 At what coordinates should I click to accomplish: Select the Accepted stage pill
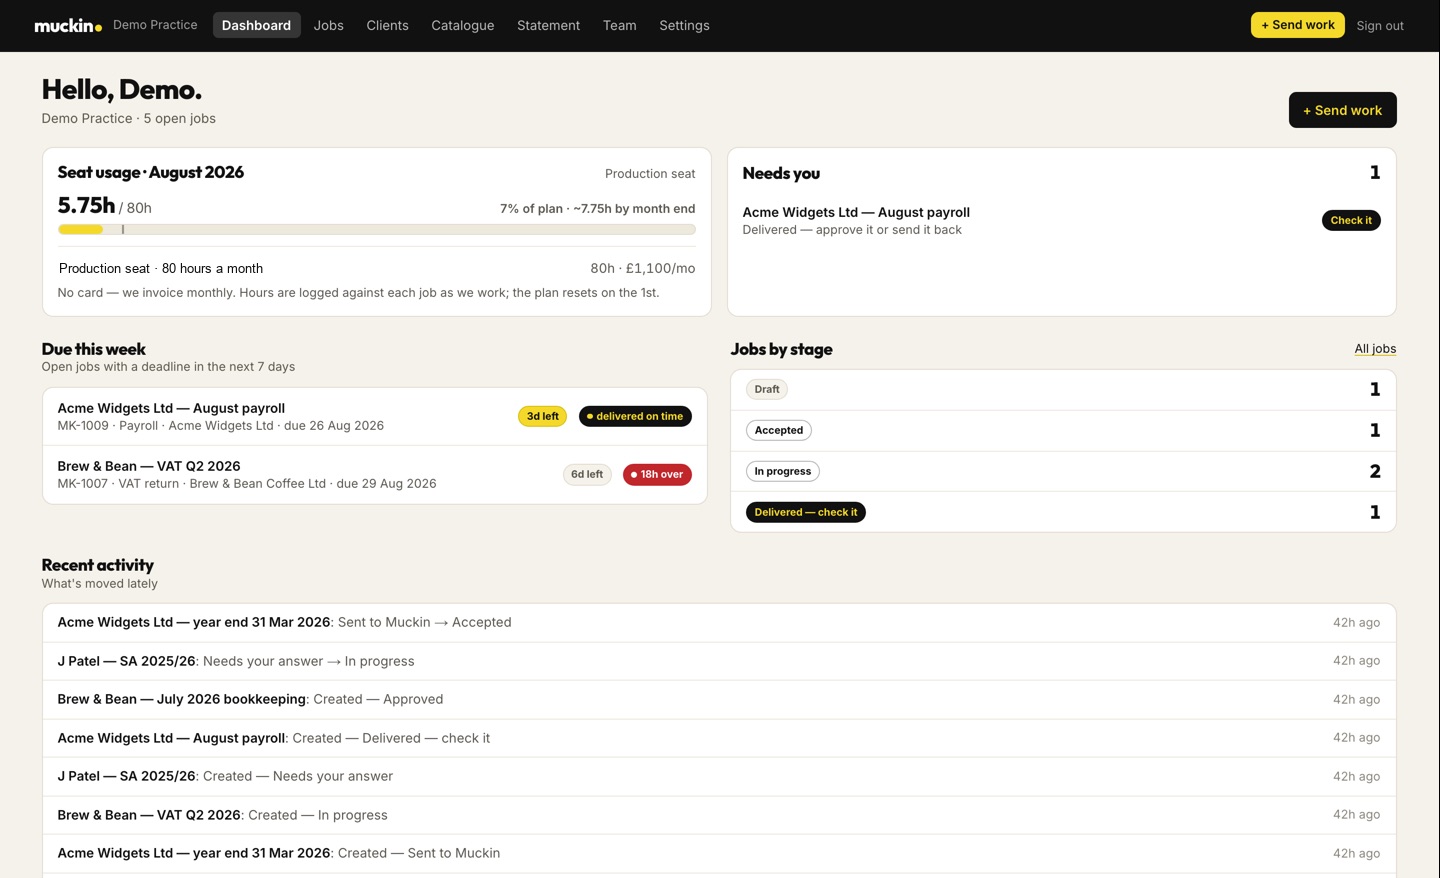(779, 431)
